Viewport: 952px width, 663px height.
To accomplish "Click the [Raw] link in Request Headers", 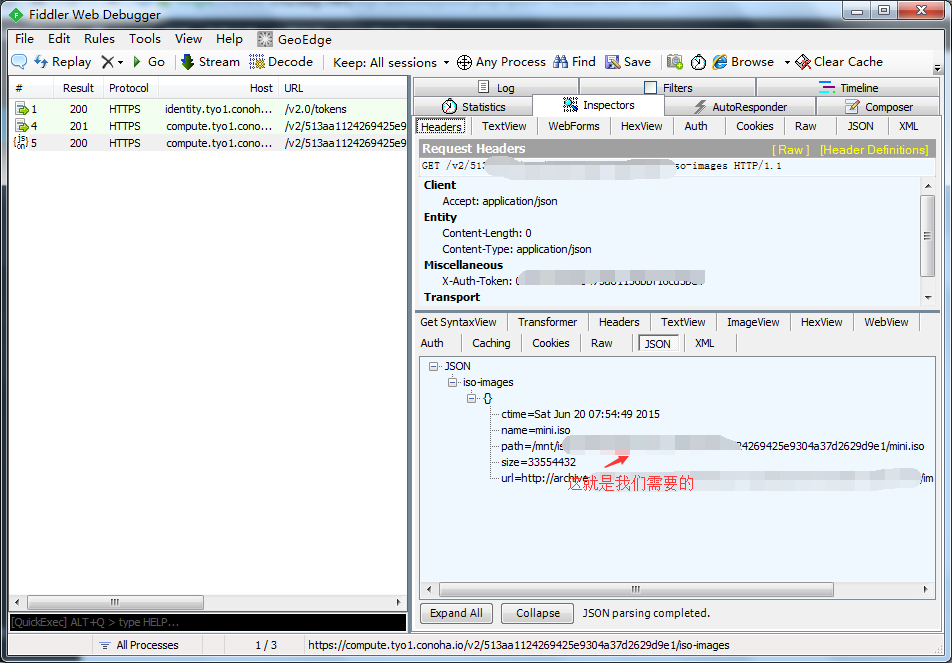I will [790, 149].
